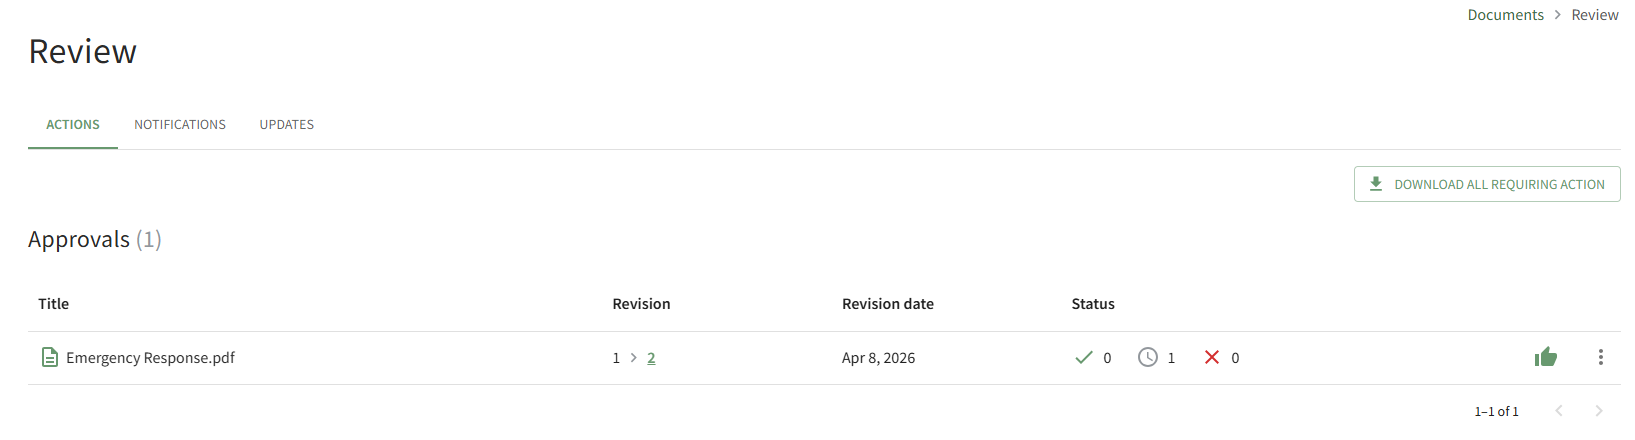Click the document icon beside Emergency Response.pdf
Viewport: 1635px width, 440px height.
pyautogui.click(x=49, y=357)
